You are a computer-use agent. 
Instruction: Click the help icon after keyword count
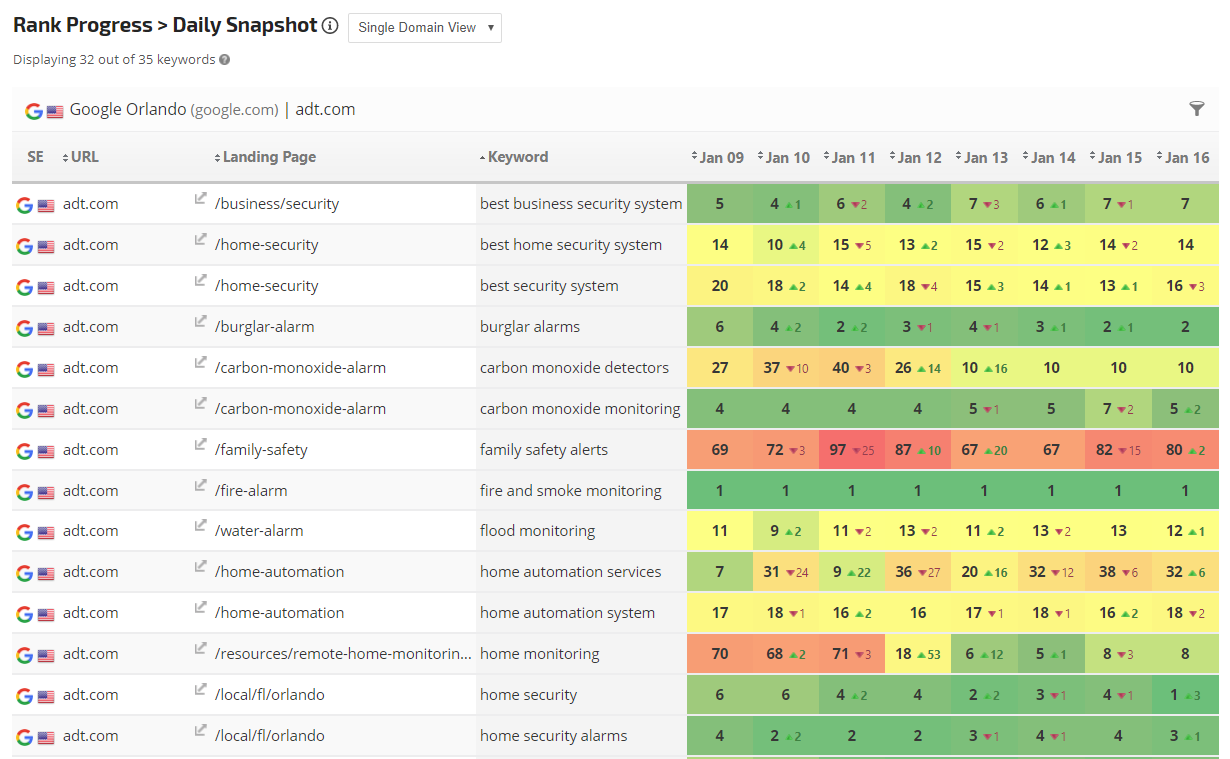click(x=225, y=60)
